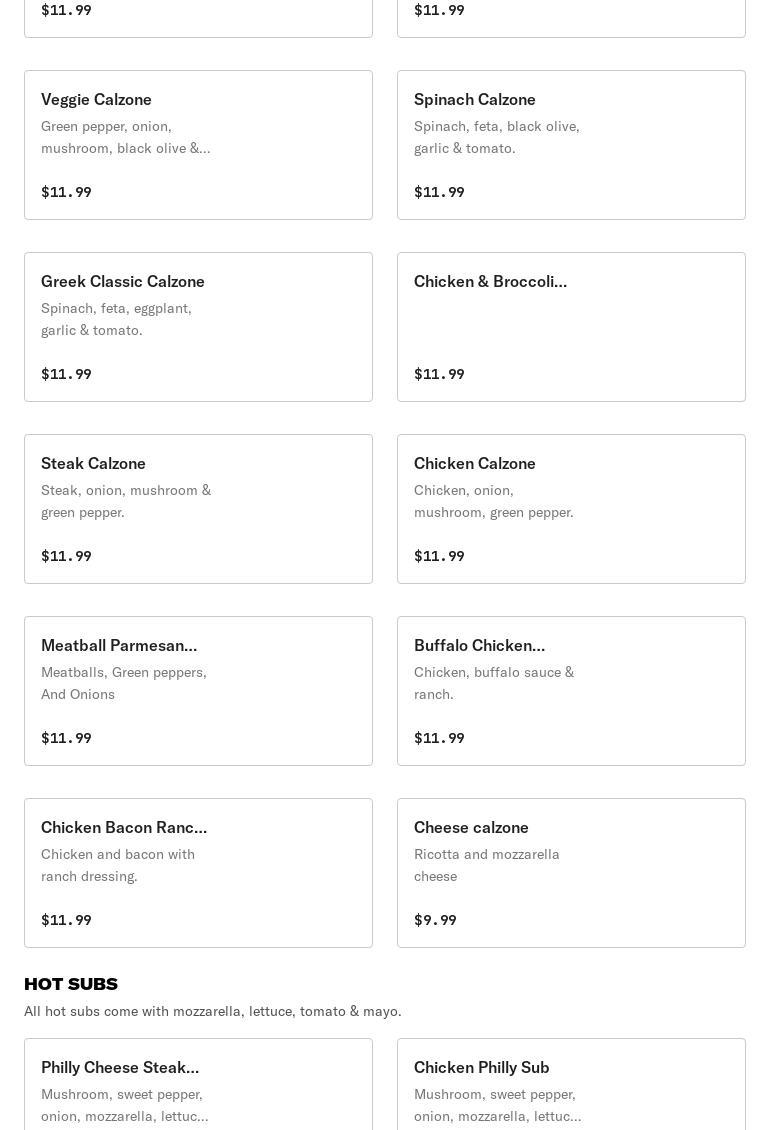
Task: Open the Veggie Calzone item card
Action: click(198, 145)
